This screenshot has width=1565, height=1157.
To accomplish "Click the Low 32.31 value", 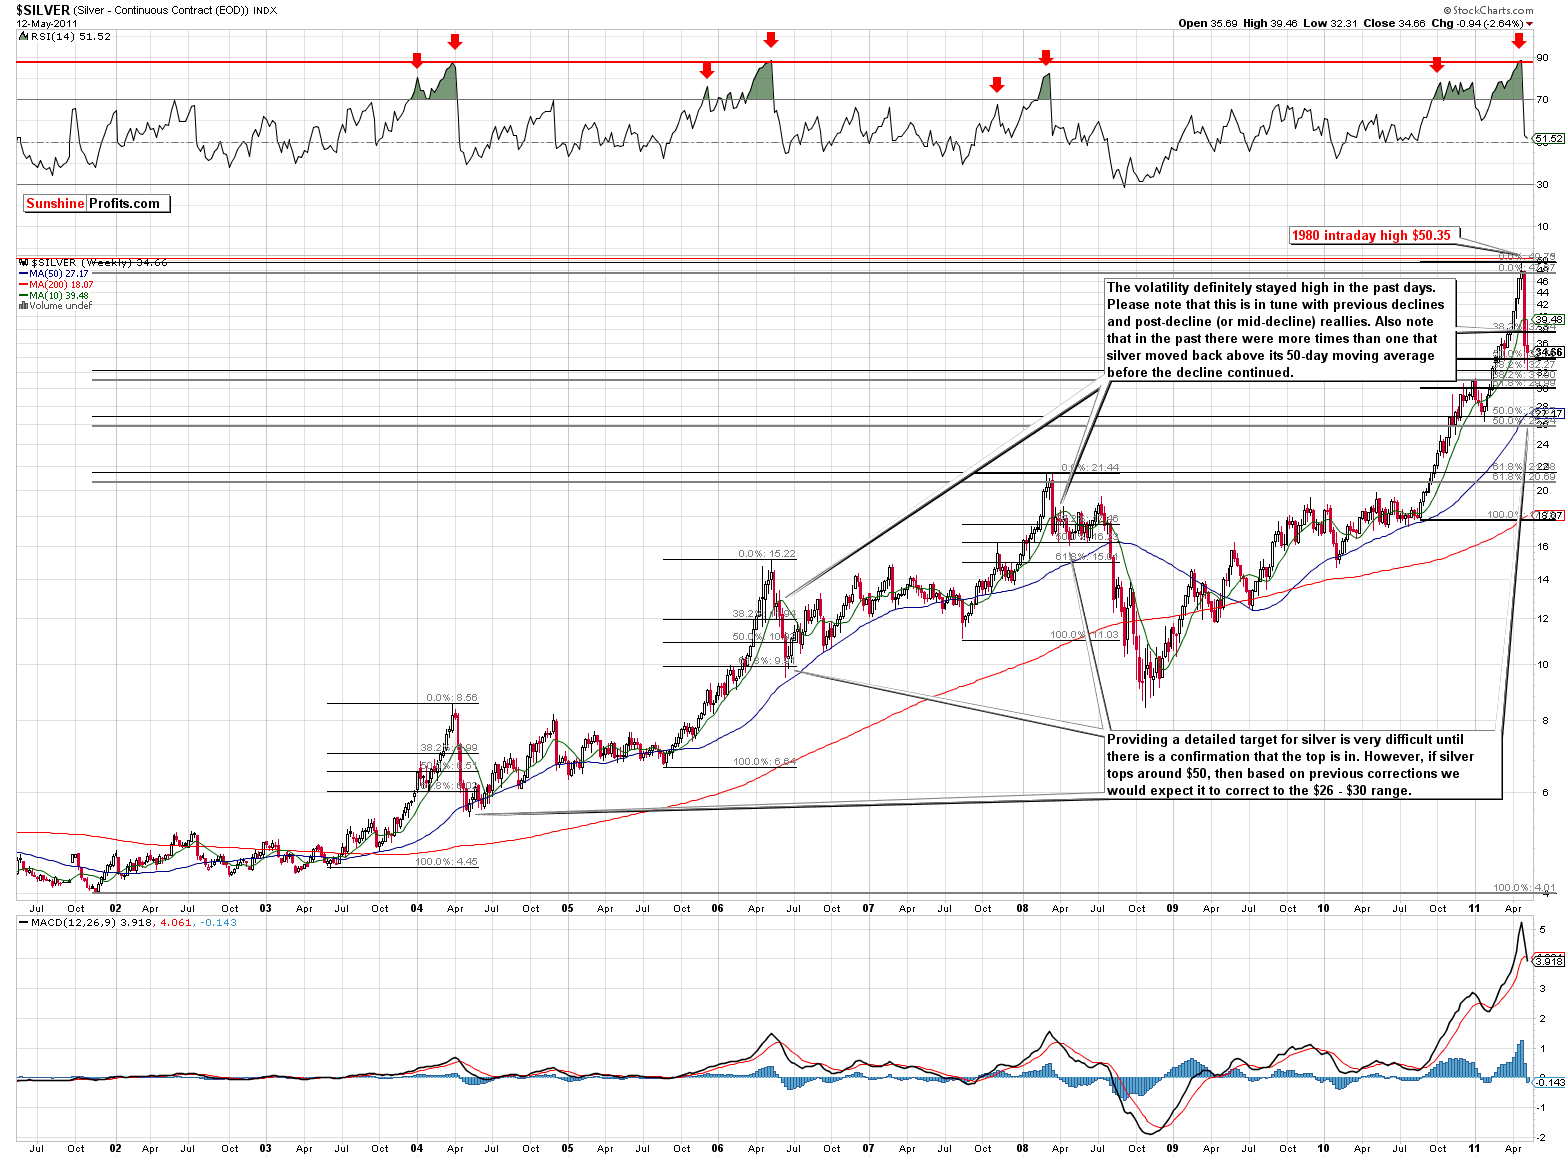I will pos(1329,23).
